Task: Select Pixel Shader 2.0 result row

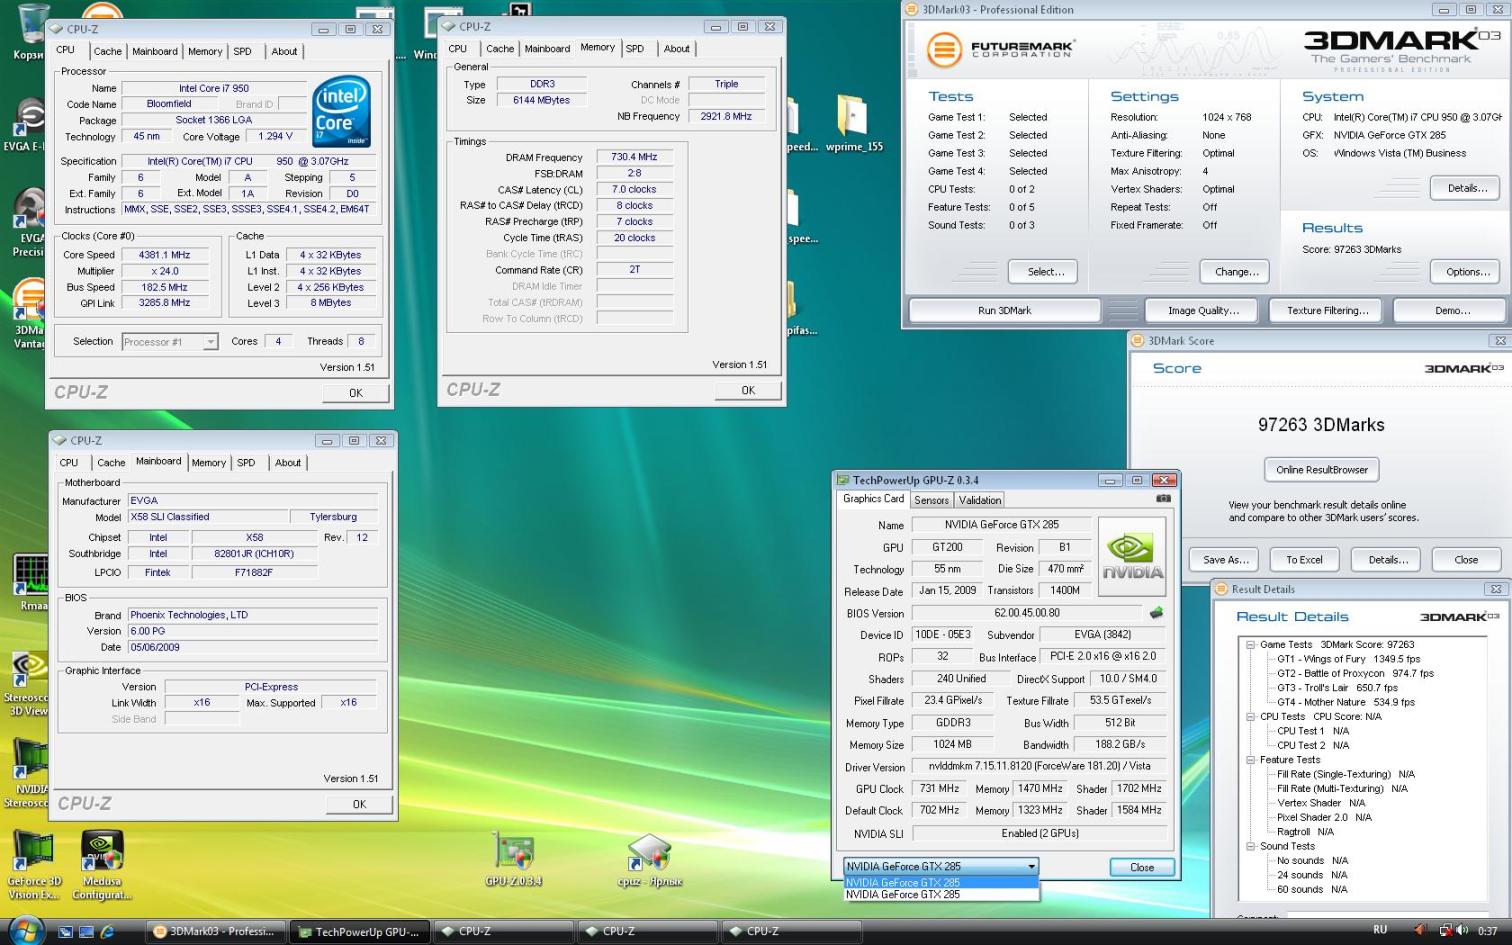Action: pos(1324,817)
